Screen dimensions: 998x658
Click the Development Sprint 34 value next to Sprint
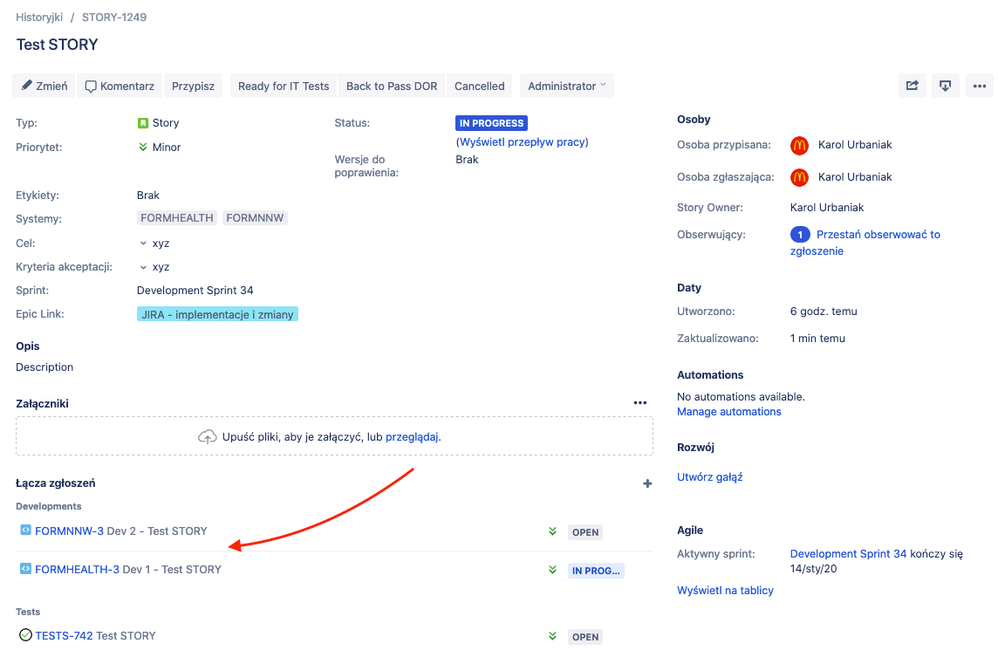[195, 290]
